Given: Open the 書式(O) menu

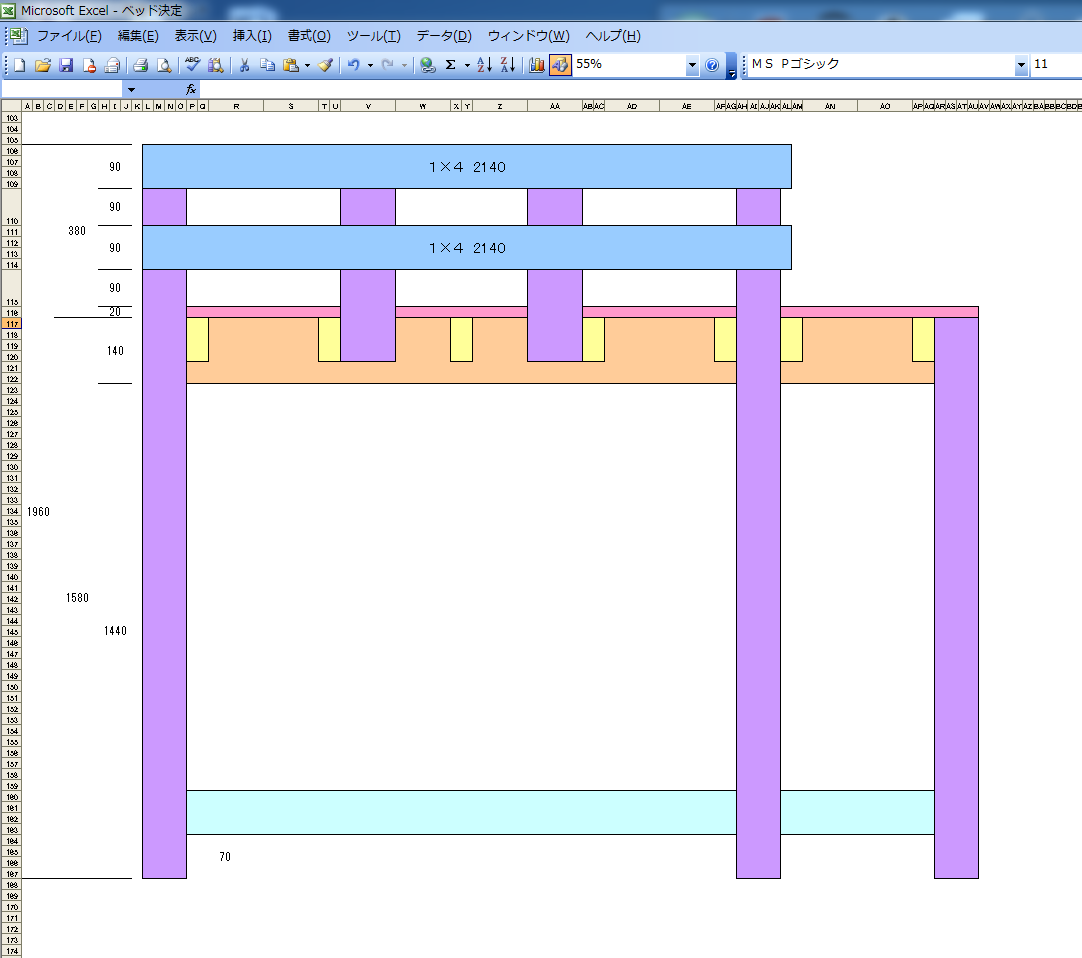Looking at the screenshot, I should click(309, 36).
